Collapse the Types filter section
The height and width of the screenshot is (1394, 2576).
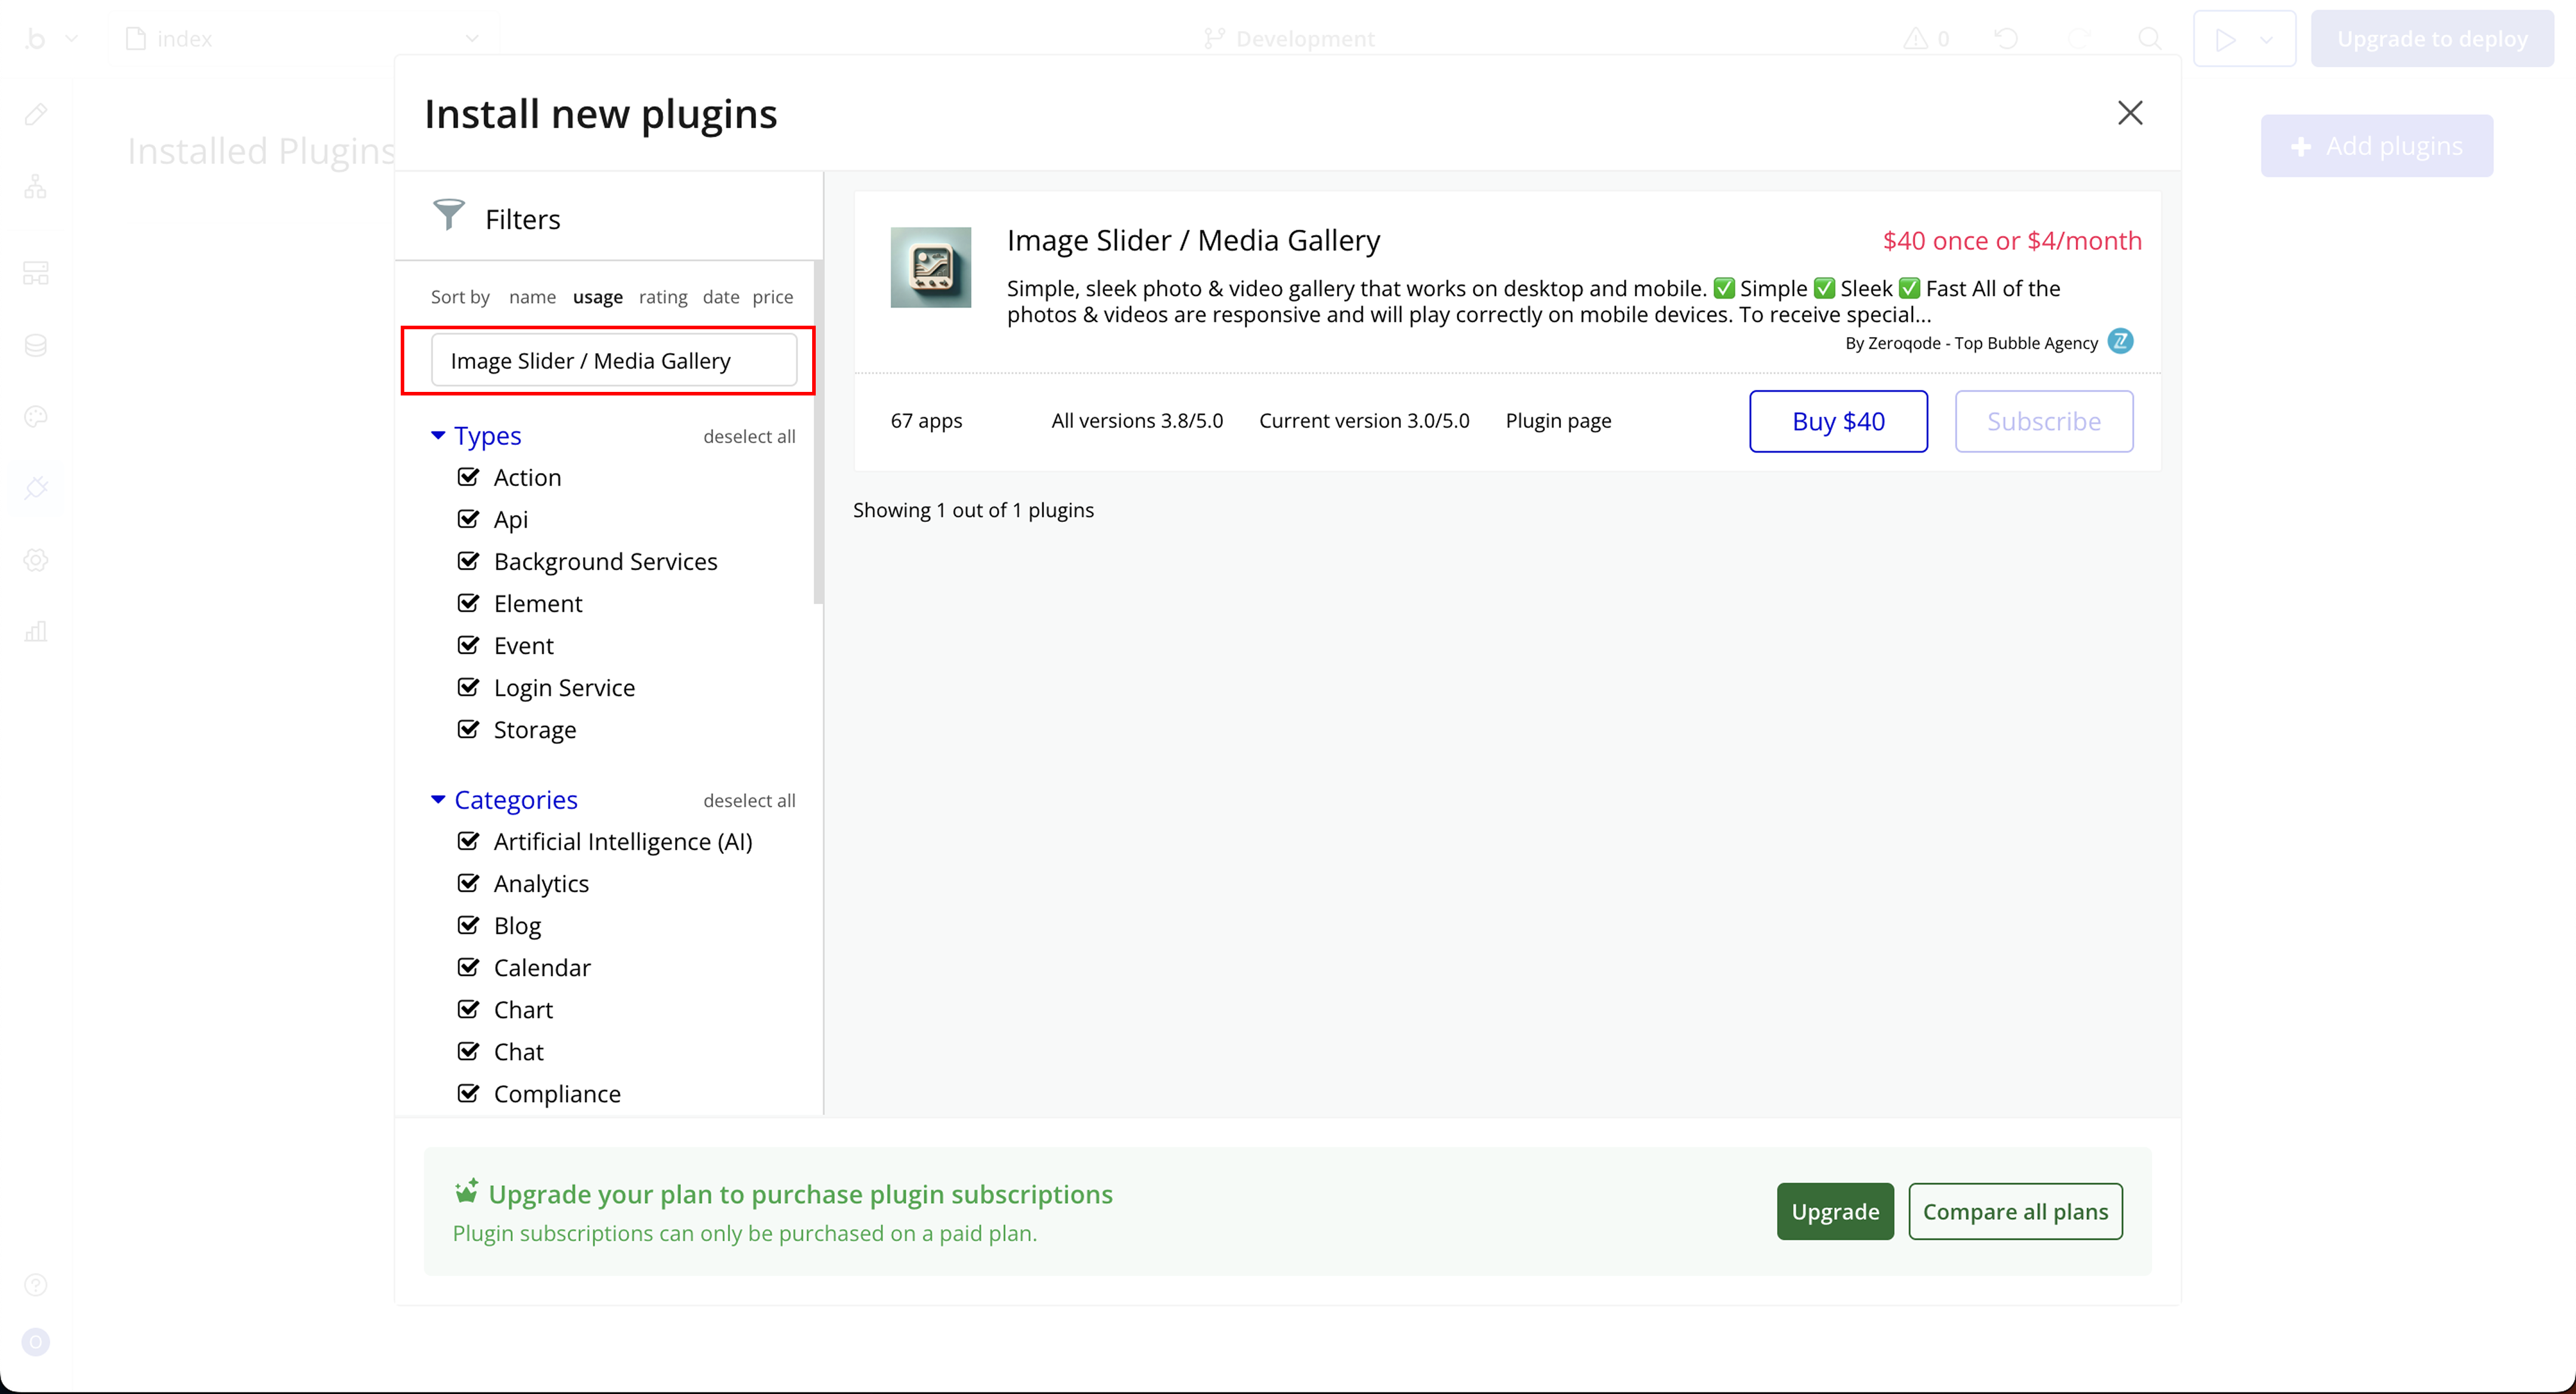coord(438,435)
